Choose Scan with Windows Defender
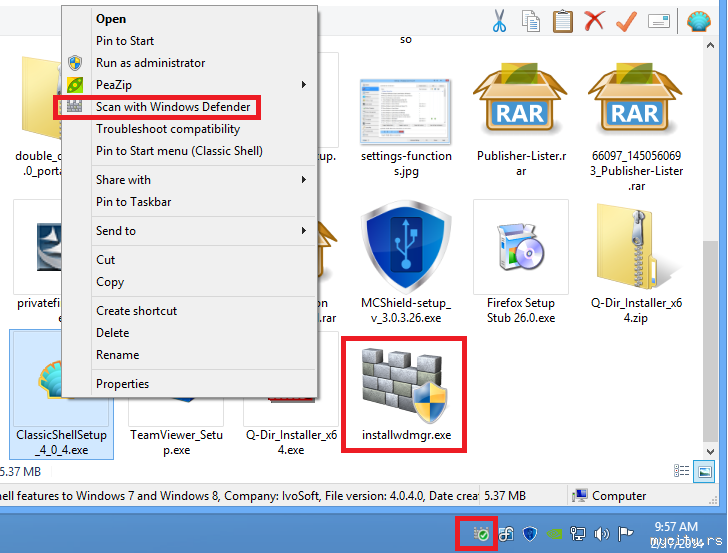This screenshot has height=553, width=728. pos(190,107)
